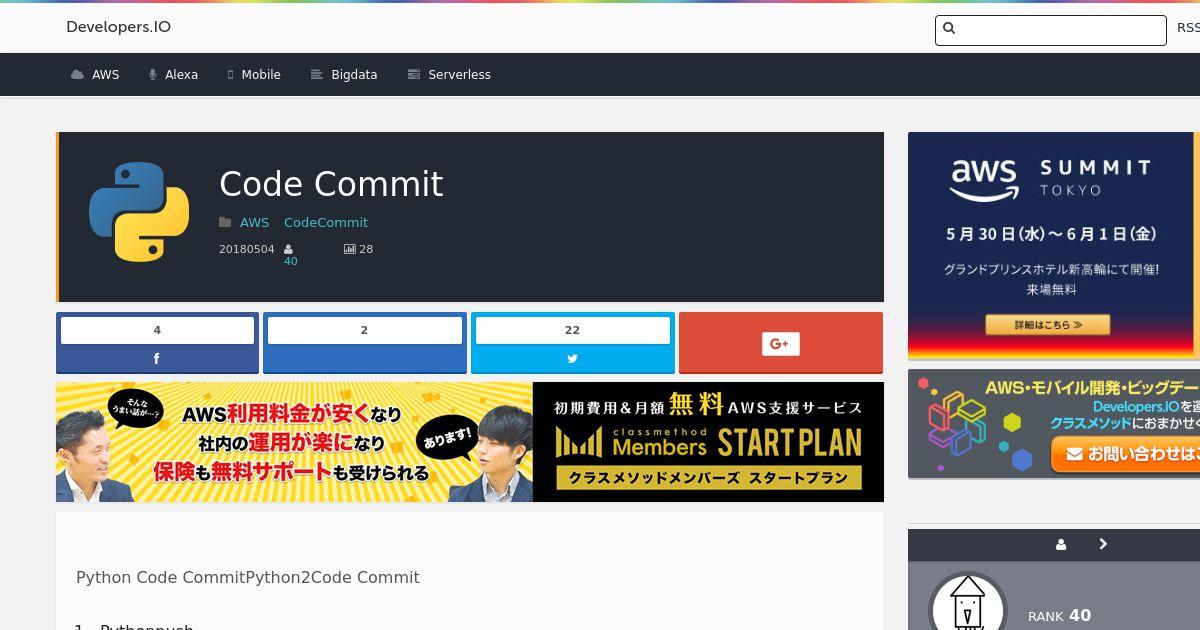Click the yellow button in the Summit banner
The image size is (1200, 630).
(1048, 325)
